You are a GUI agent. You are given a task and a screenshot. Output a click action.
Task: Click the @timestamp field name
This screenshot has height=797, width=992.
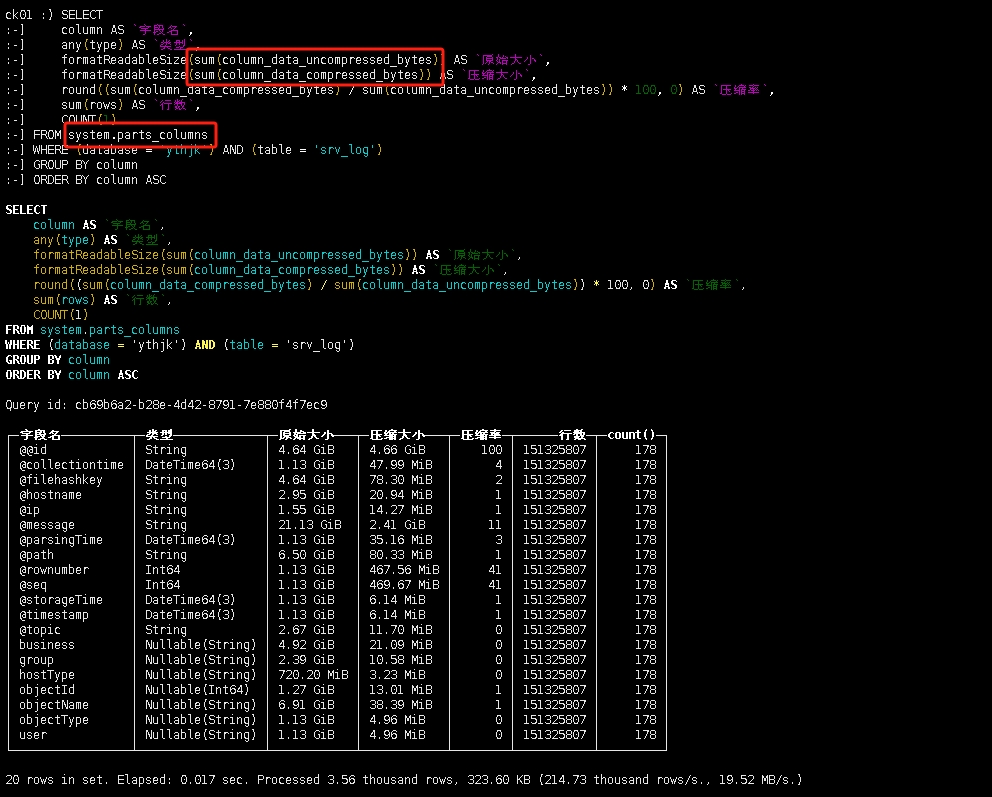click(54, 615)
